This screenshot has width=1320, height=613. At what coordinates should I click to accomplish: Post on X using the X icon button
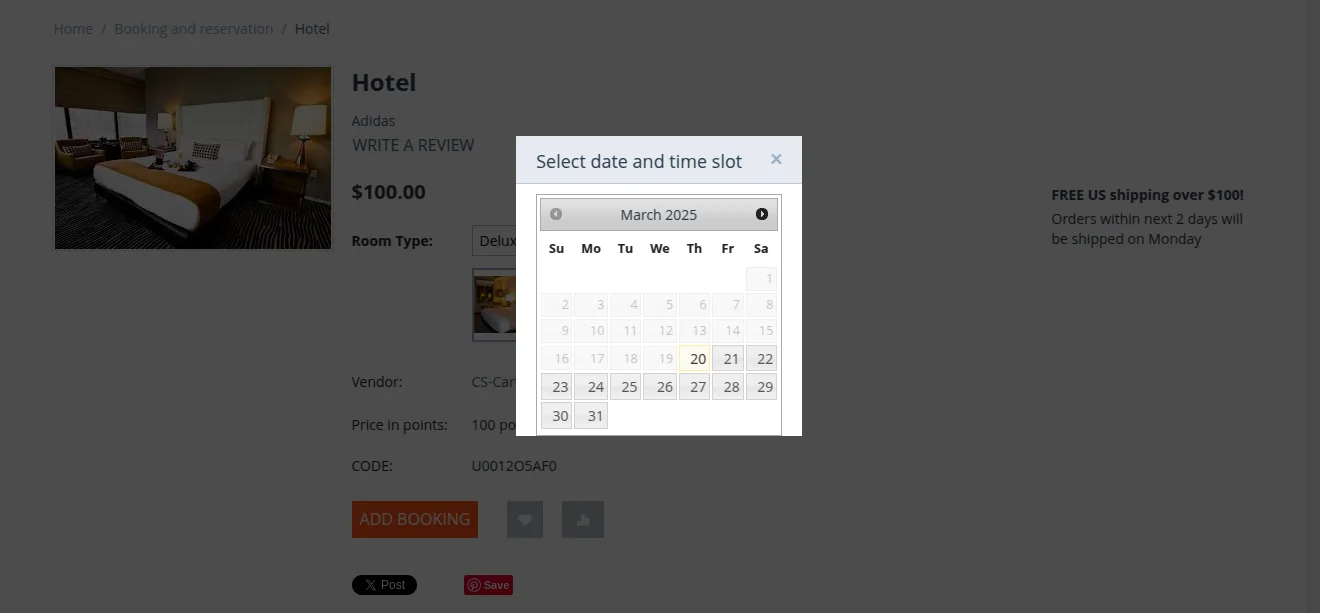click(384, 585)
